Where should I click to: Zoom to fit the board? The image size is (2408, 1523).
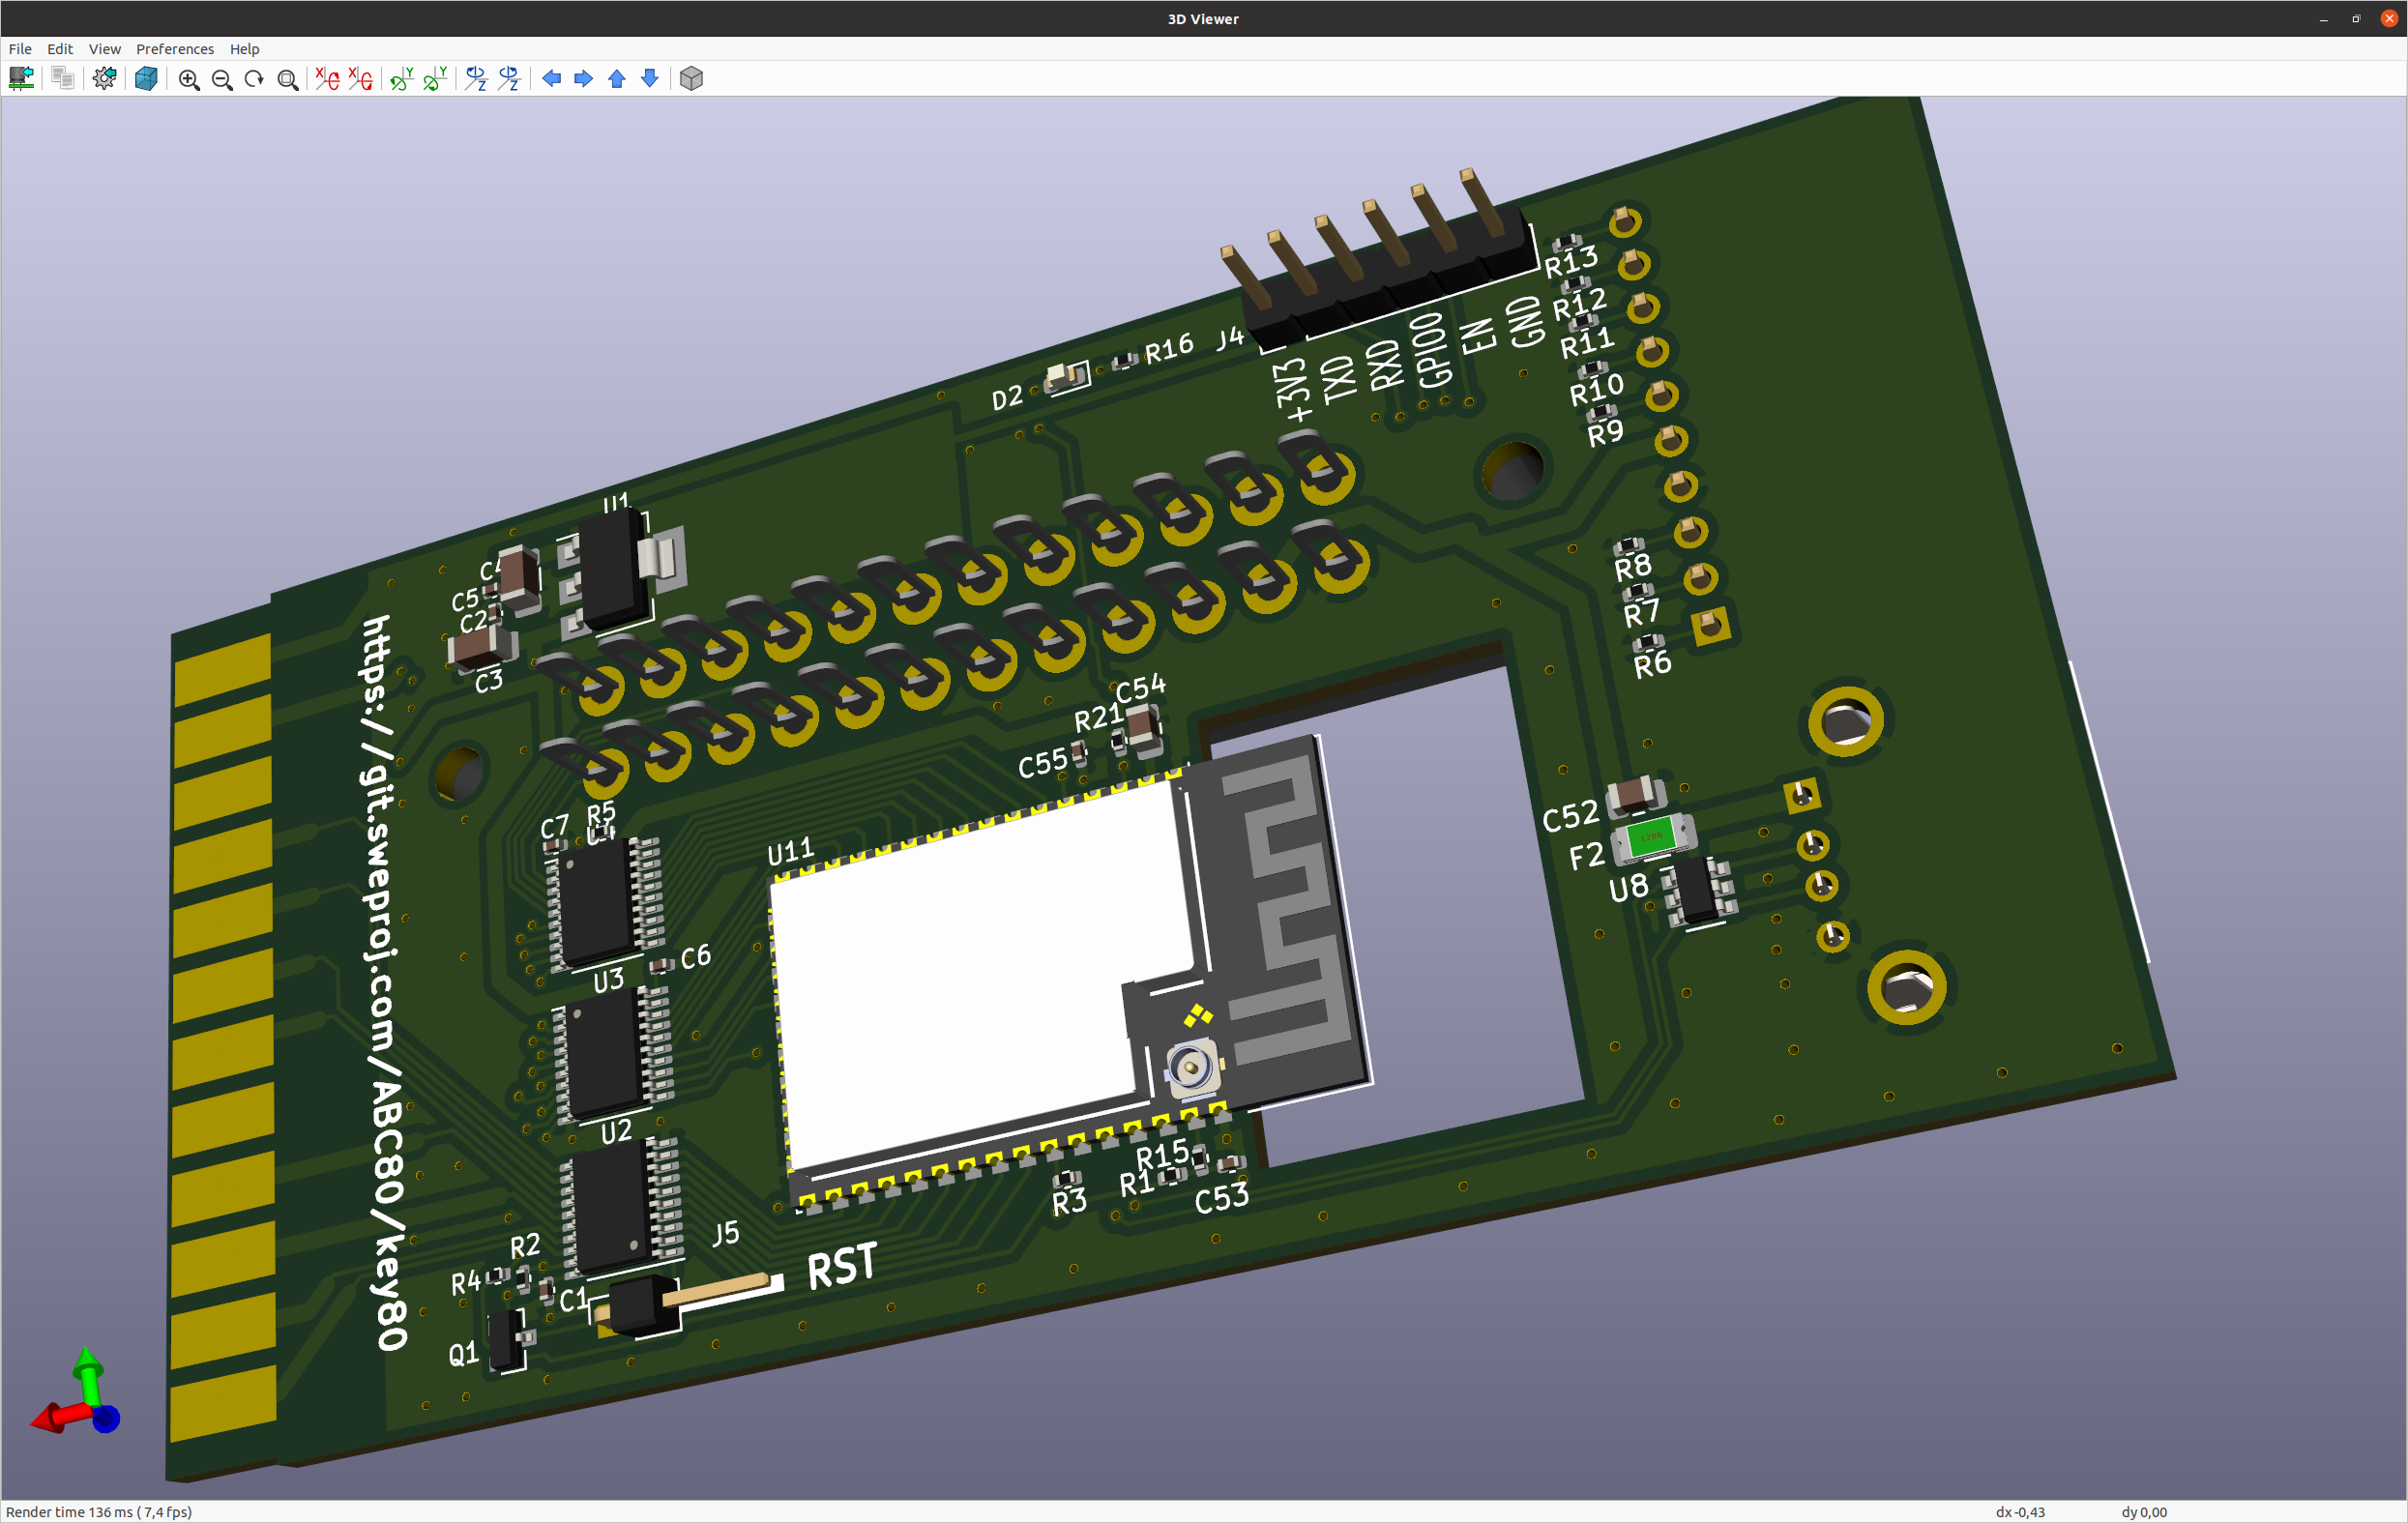287,79
